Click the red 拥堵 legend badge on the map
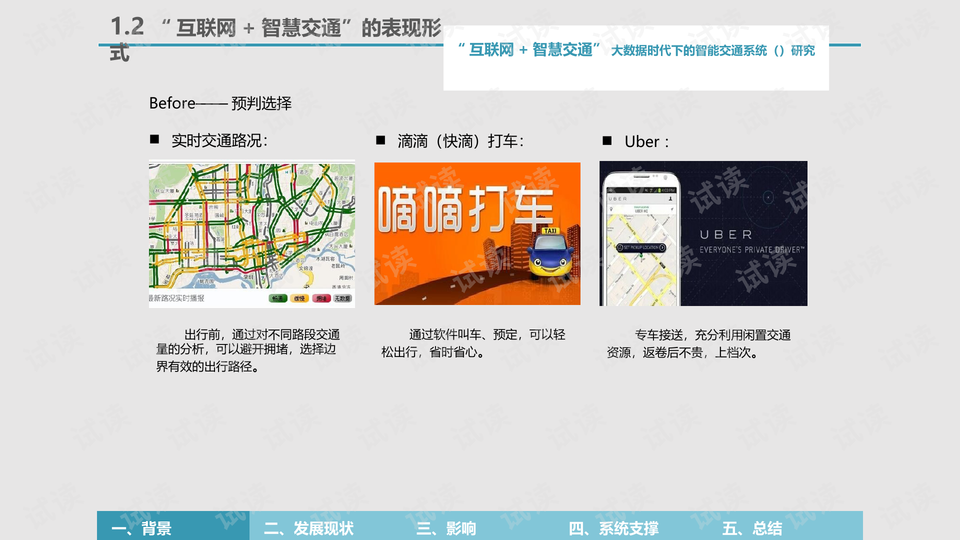This screenshot has height=540, width=960. click(321, 298)
